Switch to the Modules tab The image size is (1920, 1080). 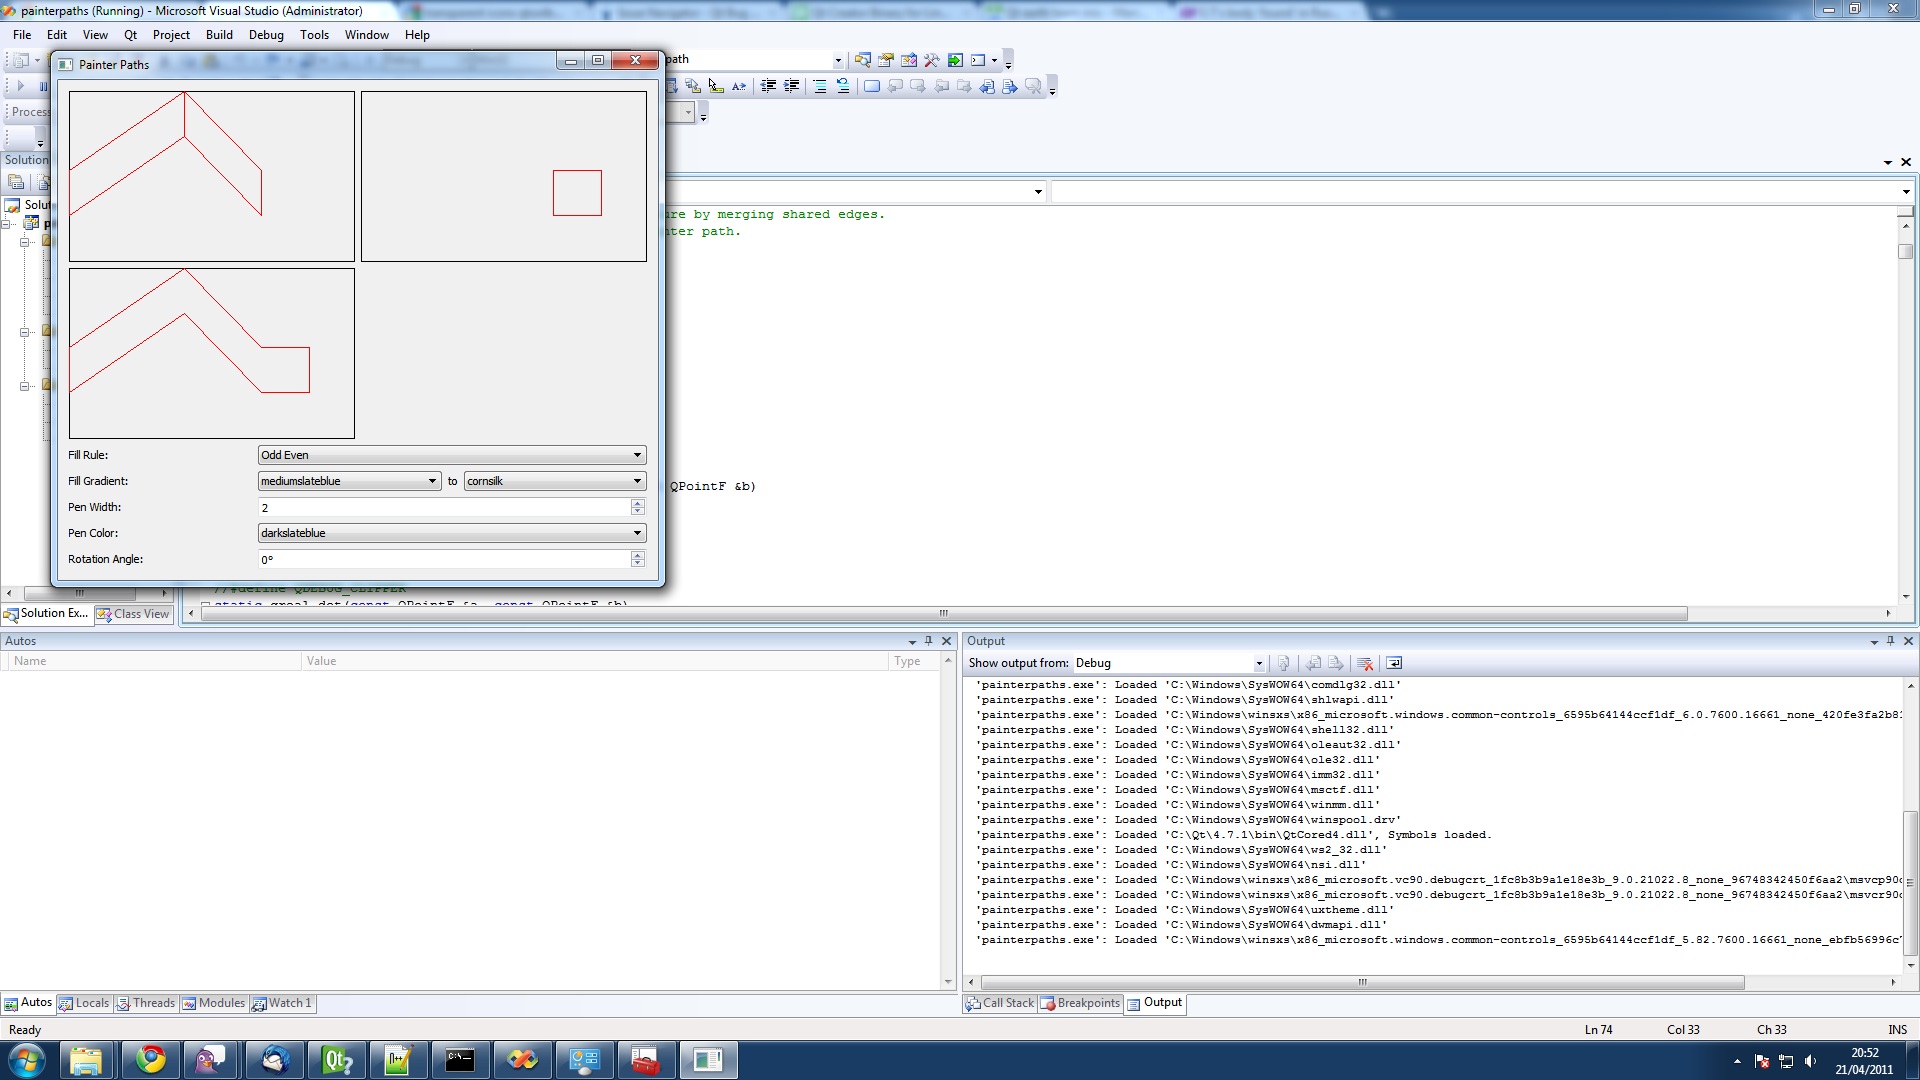(213, 1003)
